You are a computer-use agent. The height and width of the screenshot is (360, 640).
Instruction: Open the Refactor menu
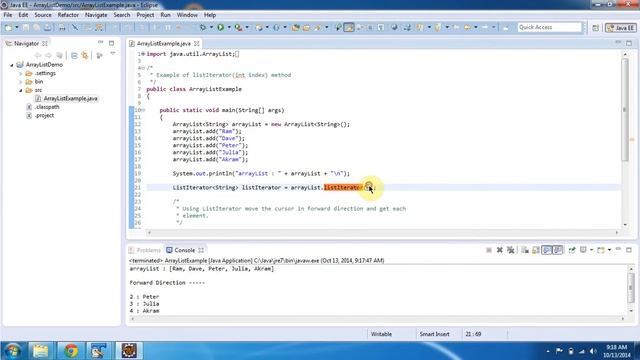(x=68, y=15)
